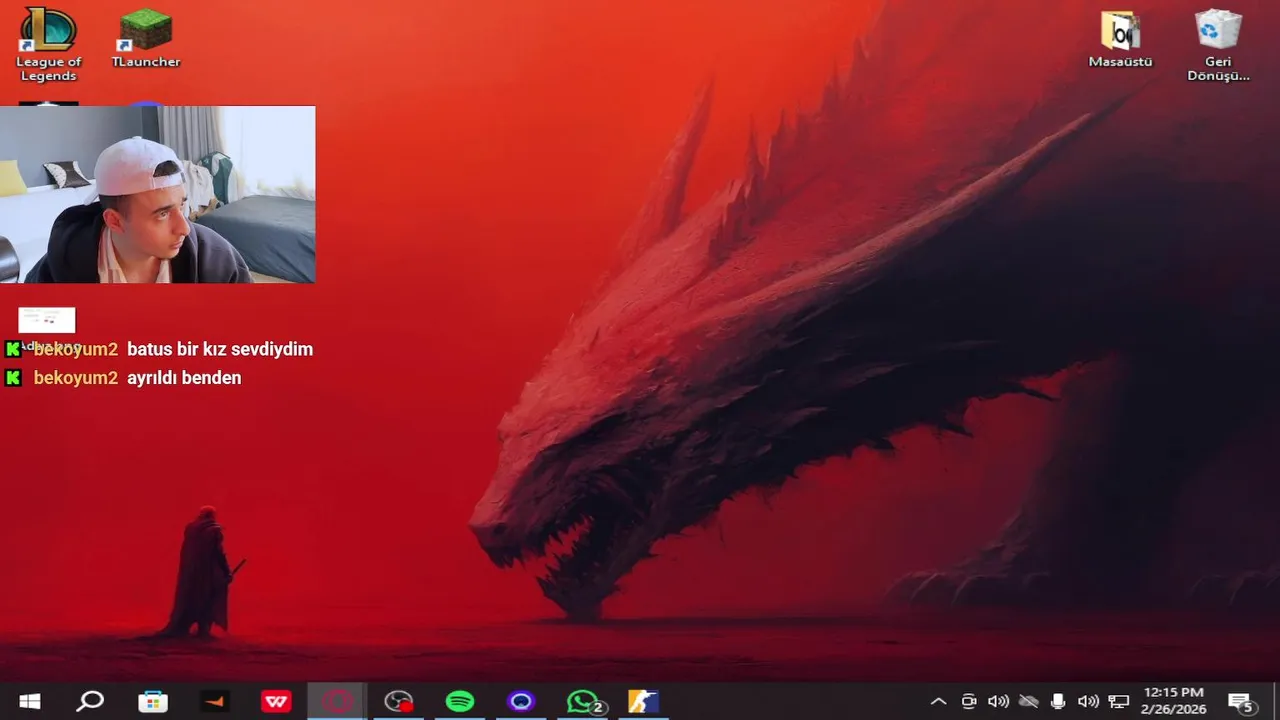
Task: Open the notification center with 5 notifications
Action: pyautogui.click(x=1241, y=702)
